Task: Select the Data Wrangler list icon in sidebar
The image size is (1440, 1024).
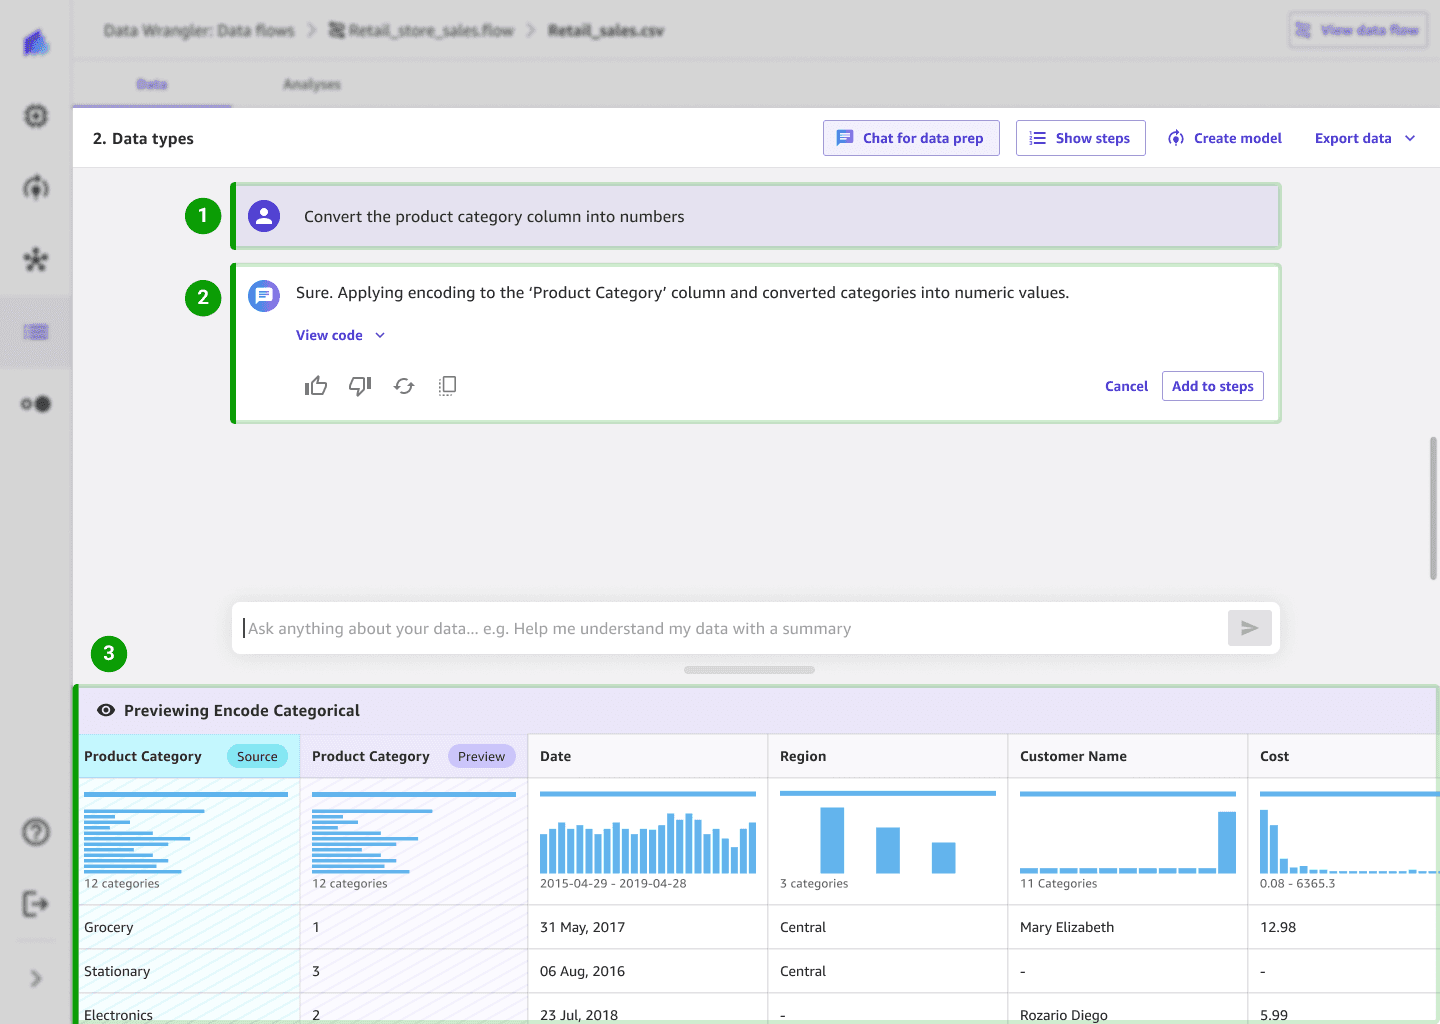Action: coord(36,332)
